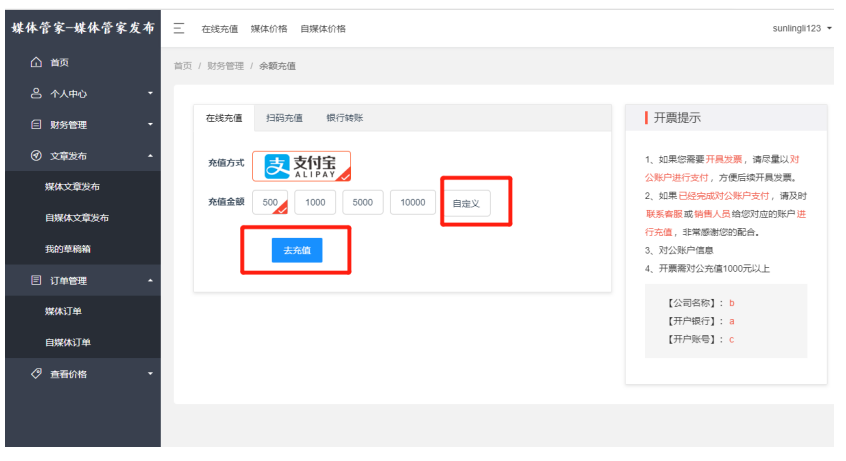This screenshot has height=461, width=846.
Task: Expand the 个人中心 sidebar arrow
Action: [x=150, y=94]
